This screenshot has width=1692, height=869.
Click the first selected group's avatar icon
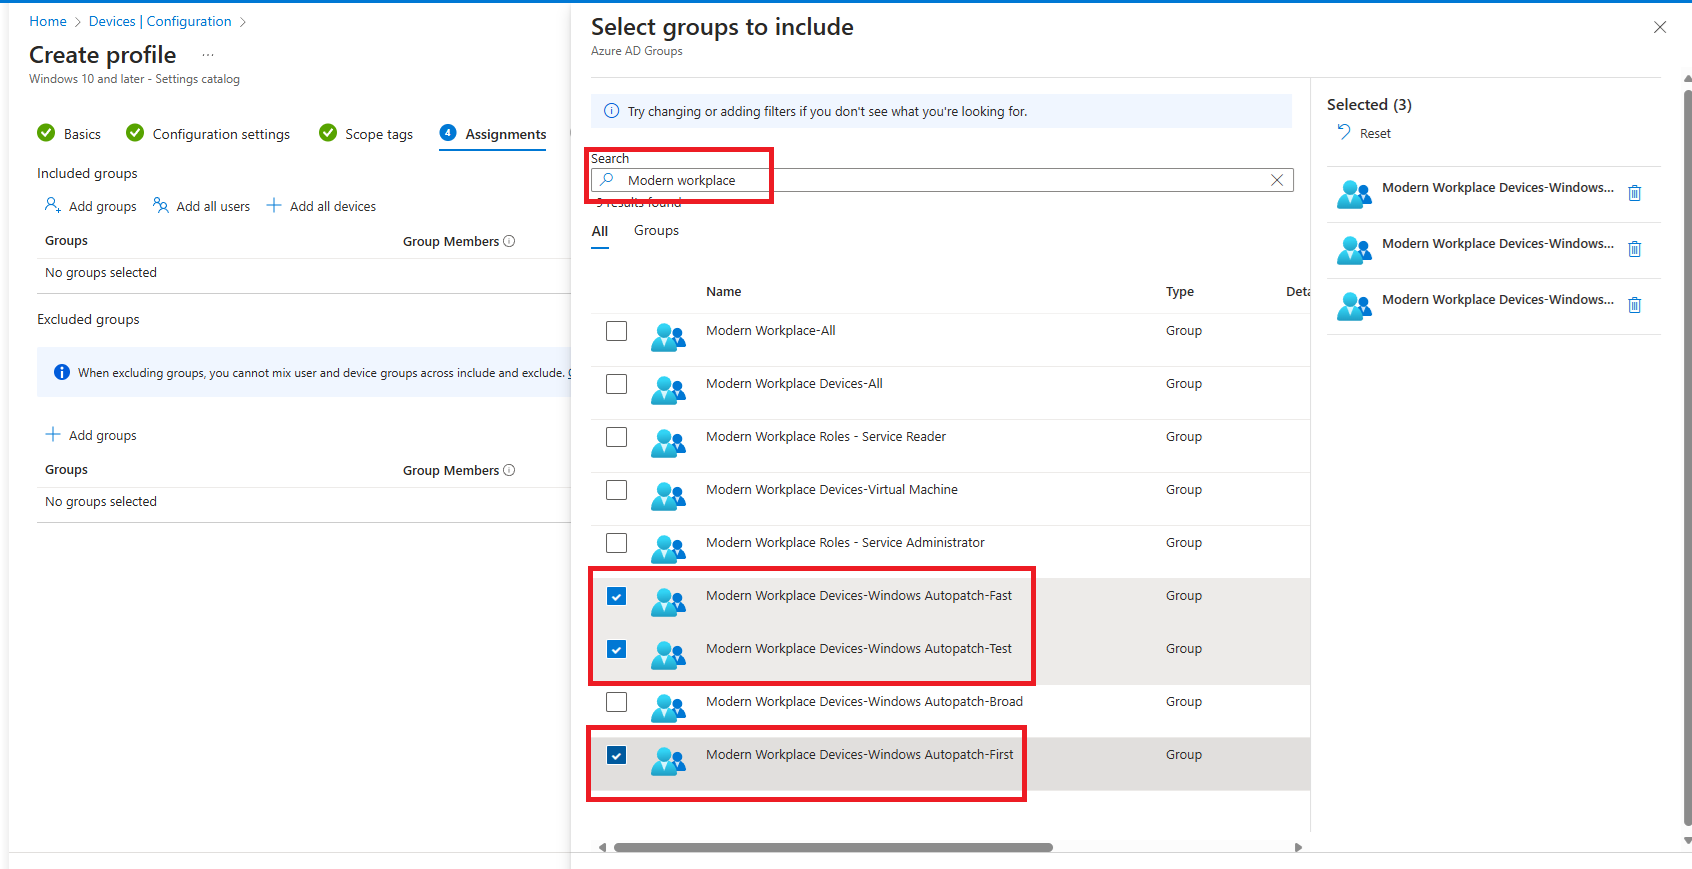[x=1354, y=194]
